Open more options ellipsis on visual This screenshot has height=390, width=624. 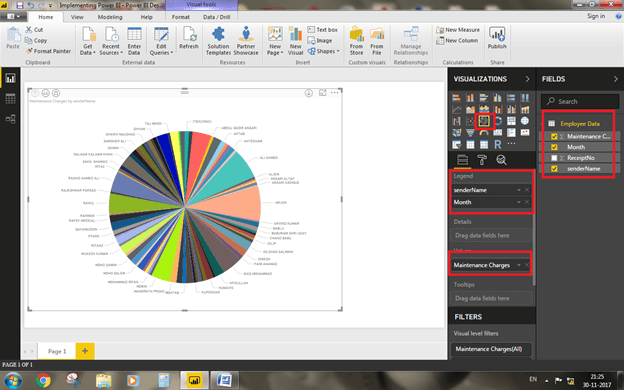[x=335, y=93]
